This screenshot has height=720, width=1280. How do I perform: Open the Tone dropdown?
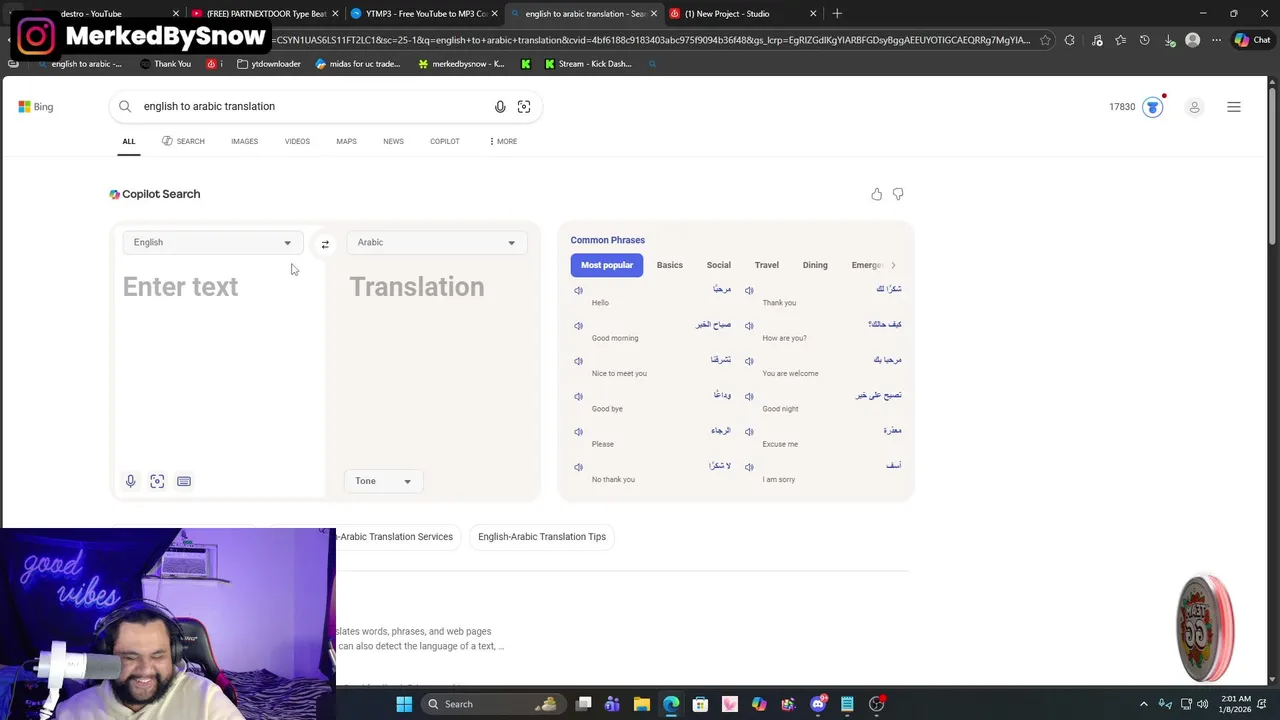(x=383, y=481)
